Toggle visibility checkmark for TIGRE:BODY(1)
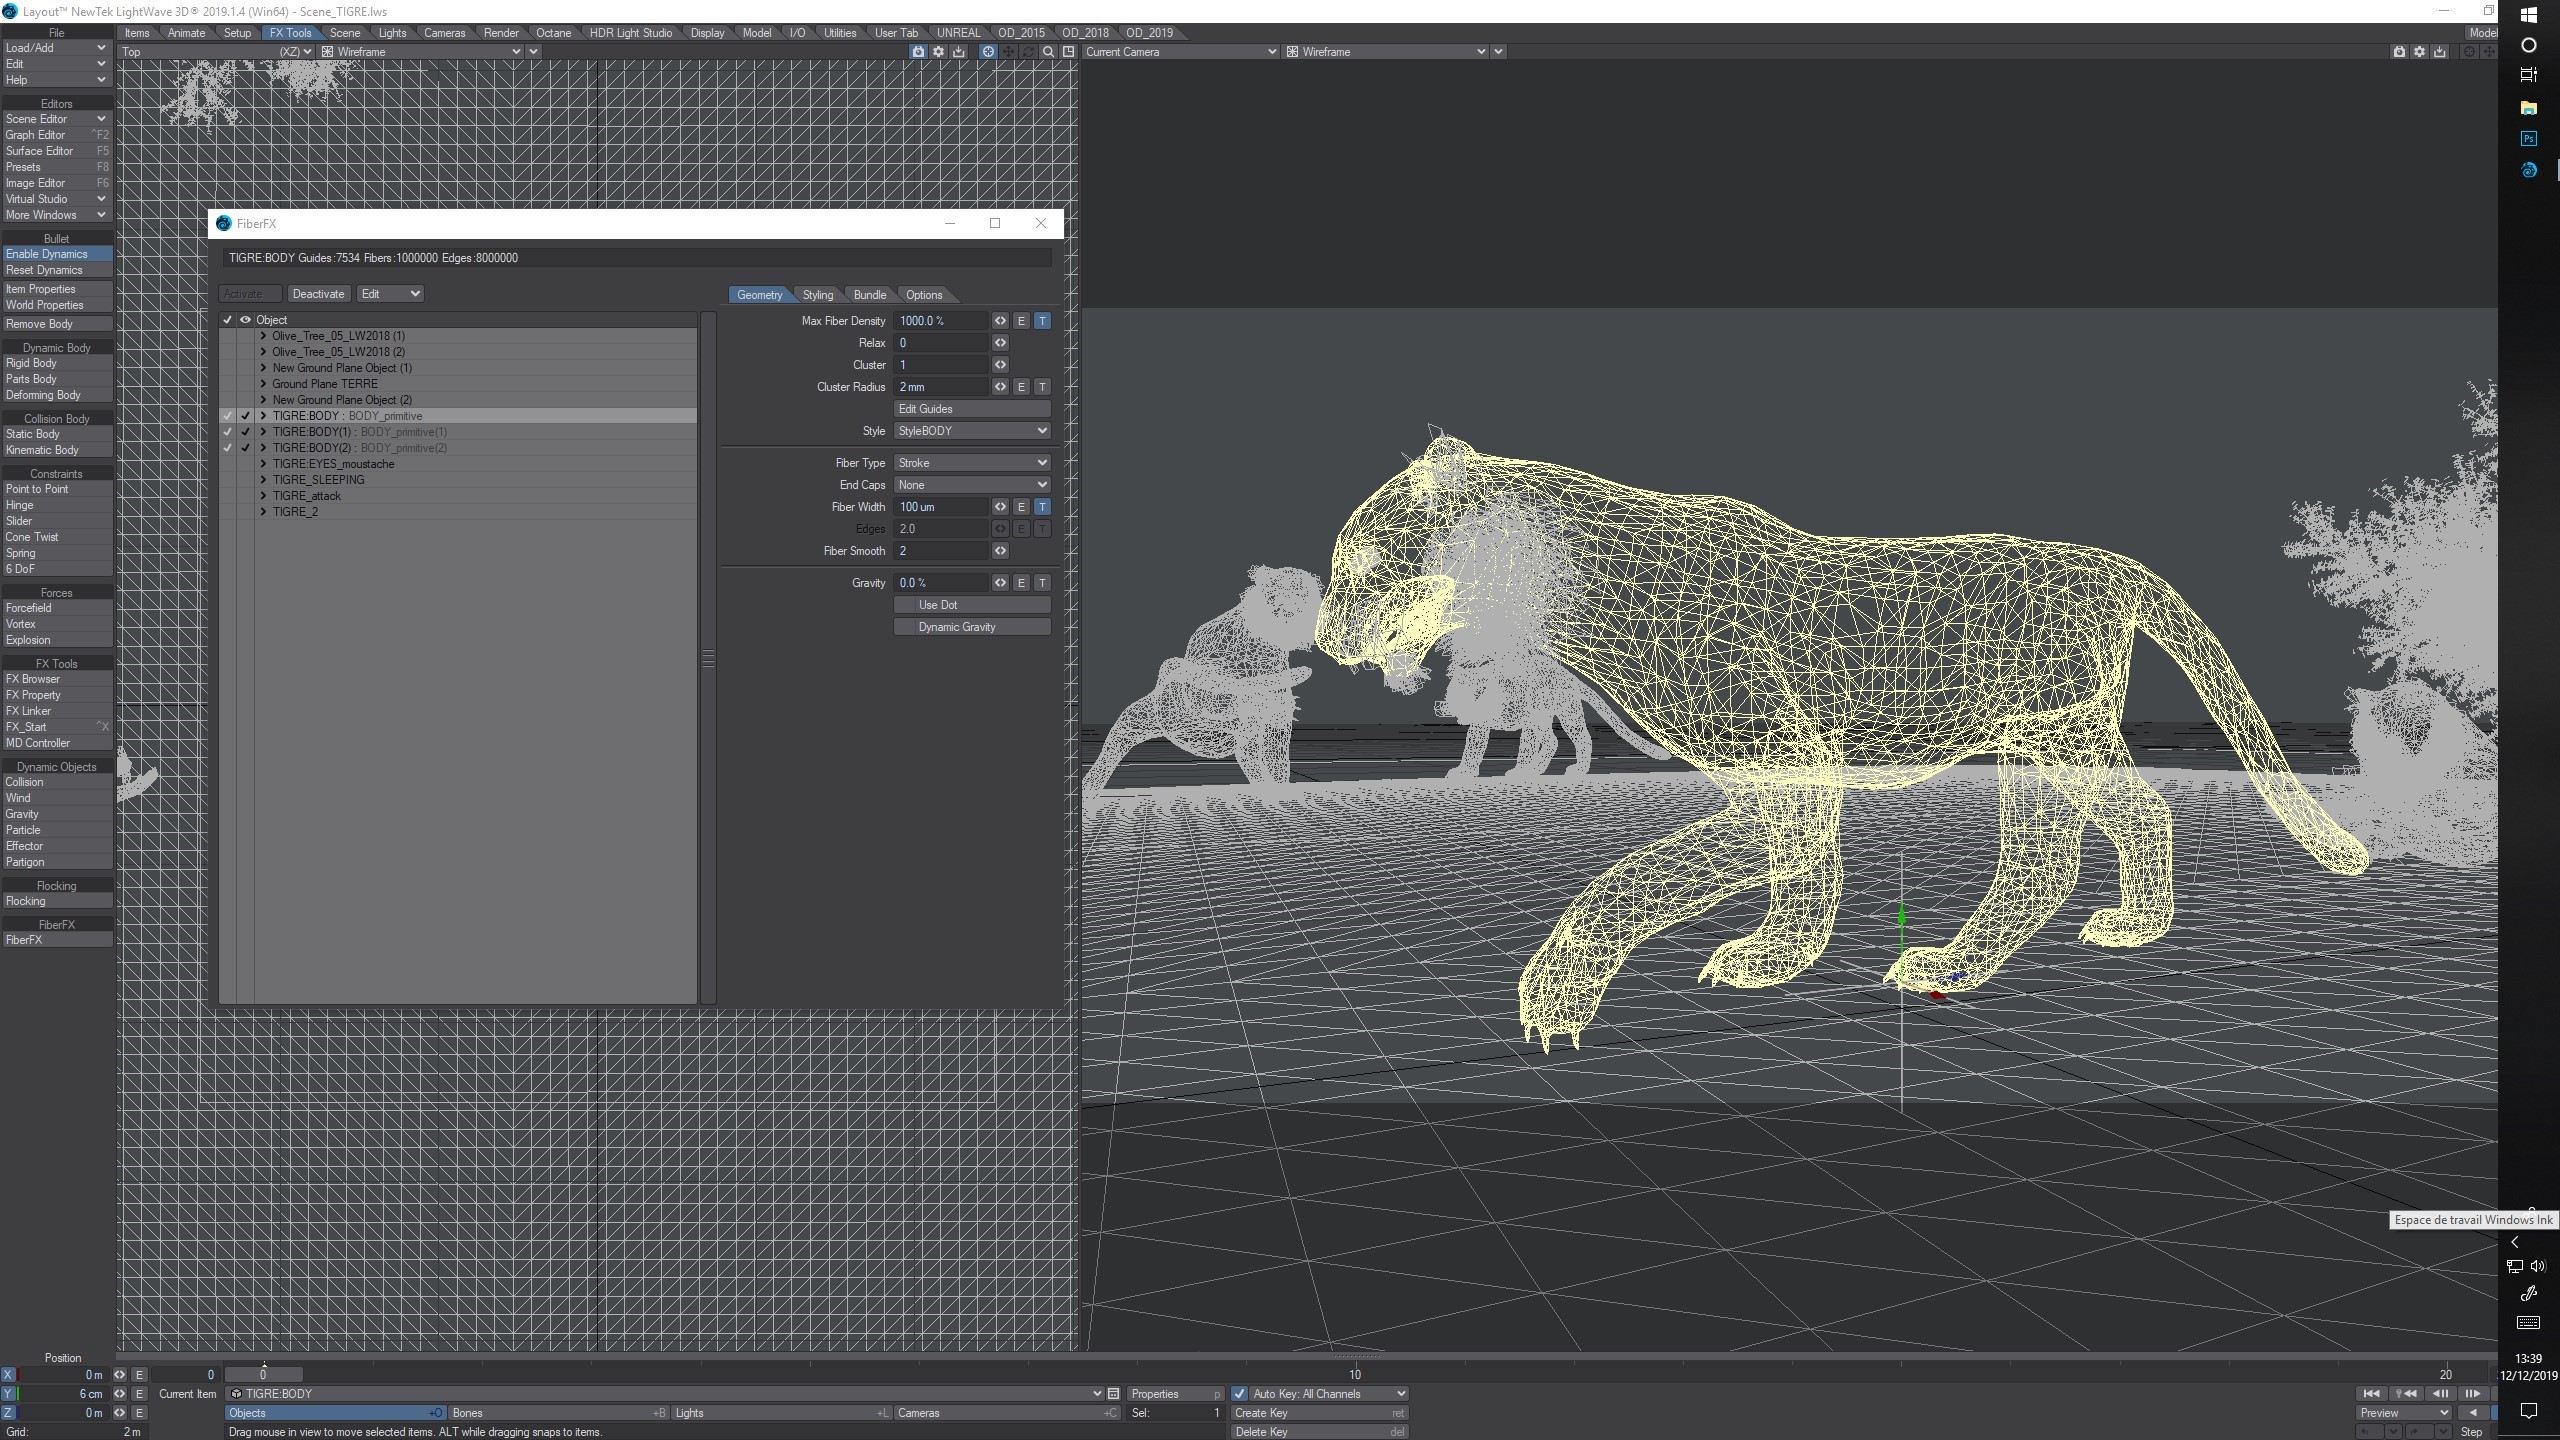The width and height of the screenshot is (2560, 1440). tap(245, 432)
